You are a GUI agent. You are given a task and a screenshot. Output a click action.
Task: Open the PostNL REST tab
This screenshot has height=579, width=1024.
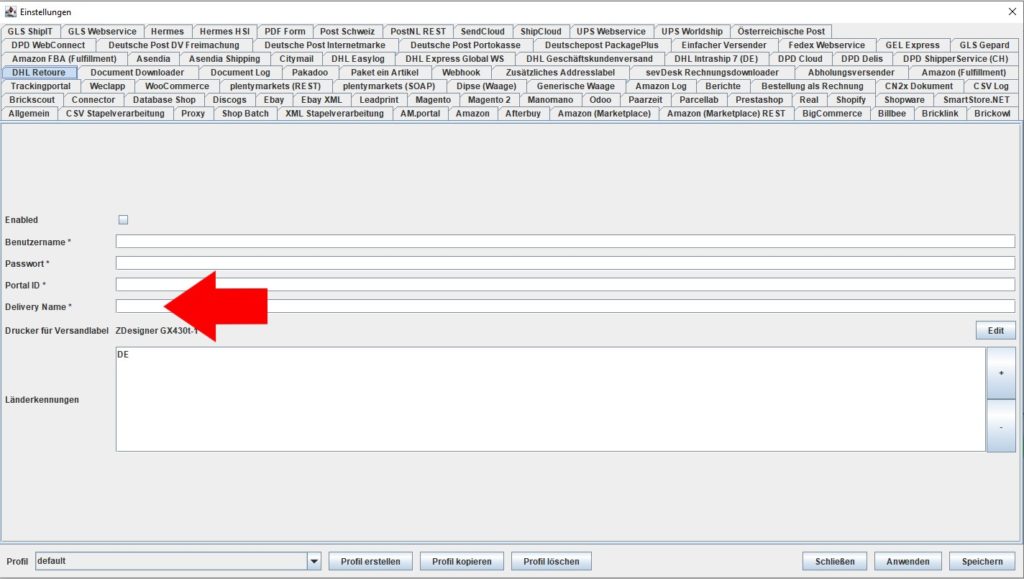pyautogui.click(x=418, y=31)
